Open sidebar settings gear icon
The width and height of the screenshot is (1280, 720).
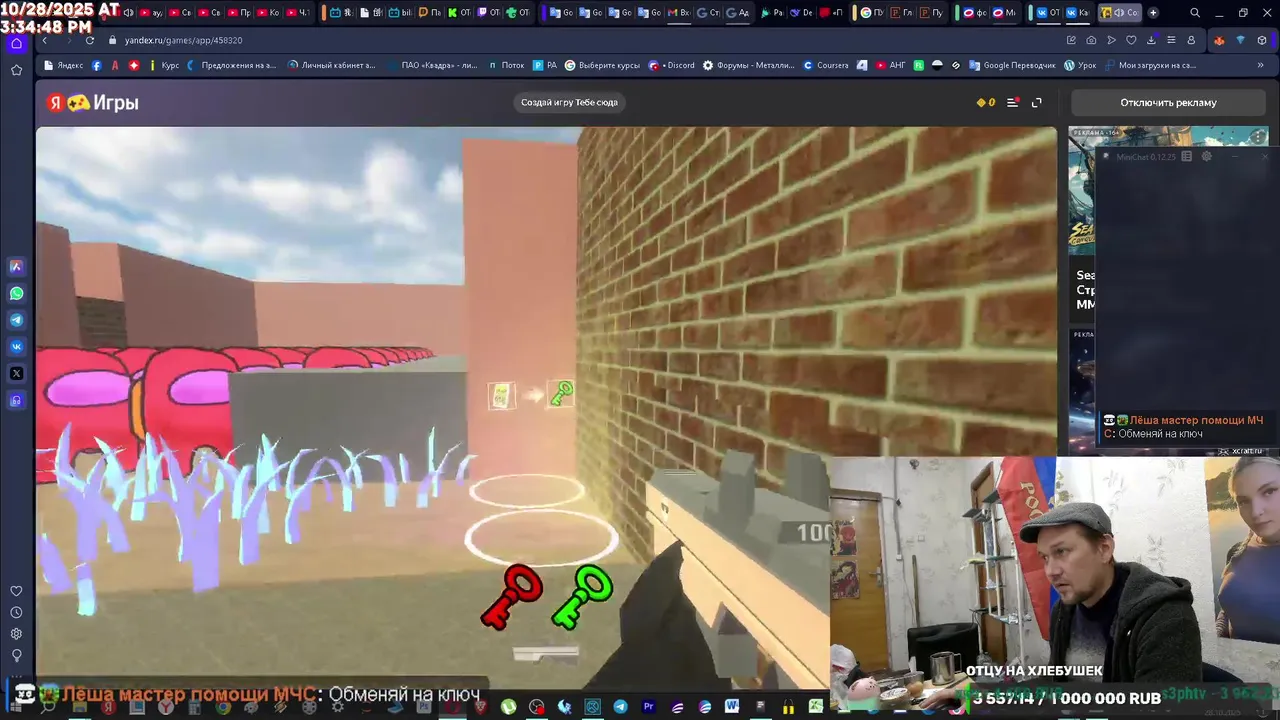point(16,634)
